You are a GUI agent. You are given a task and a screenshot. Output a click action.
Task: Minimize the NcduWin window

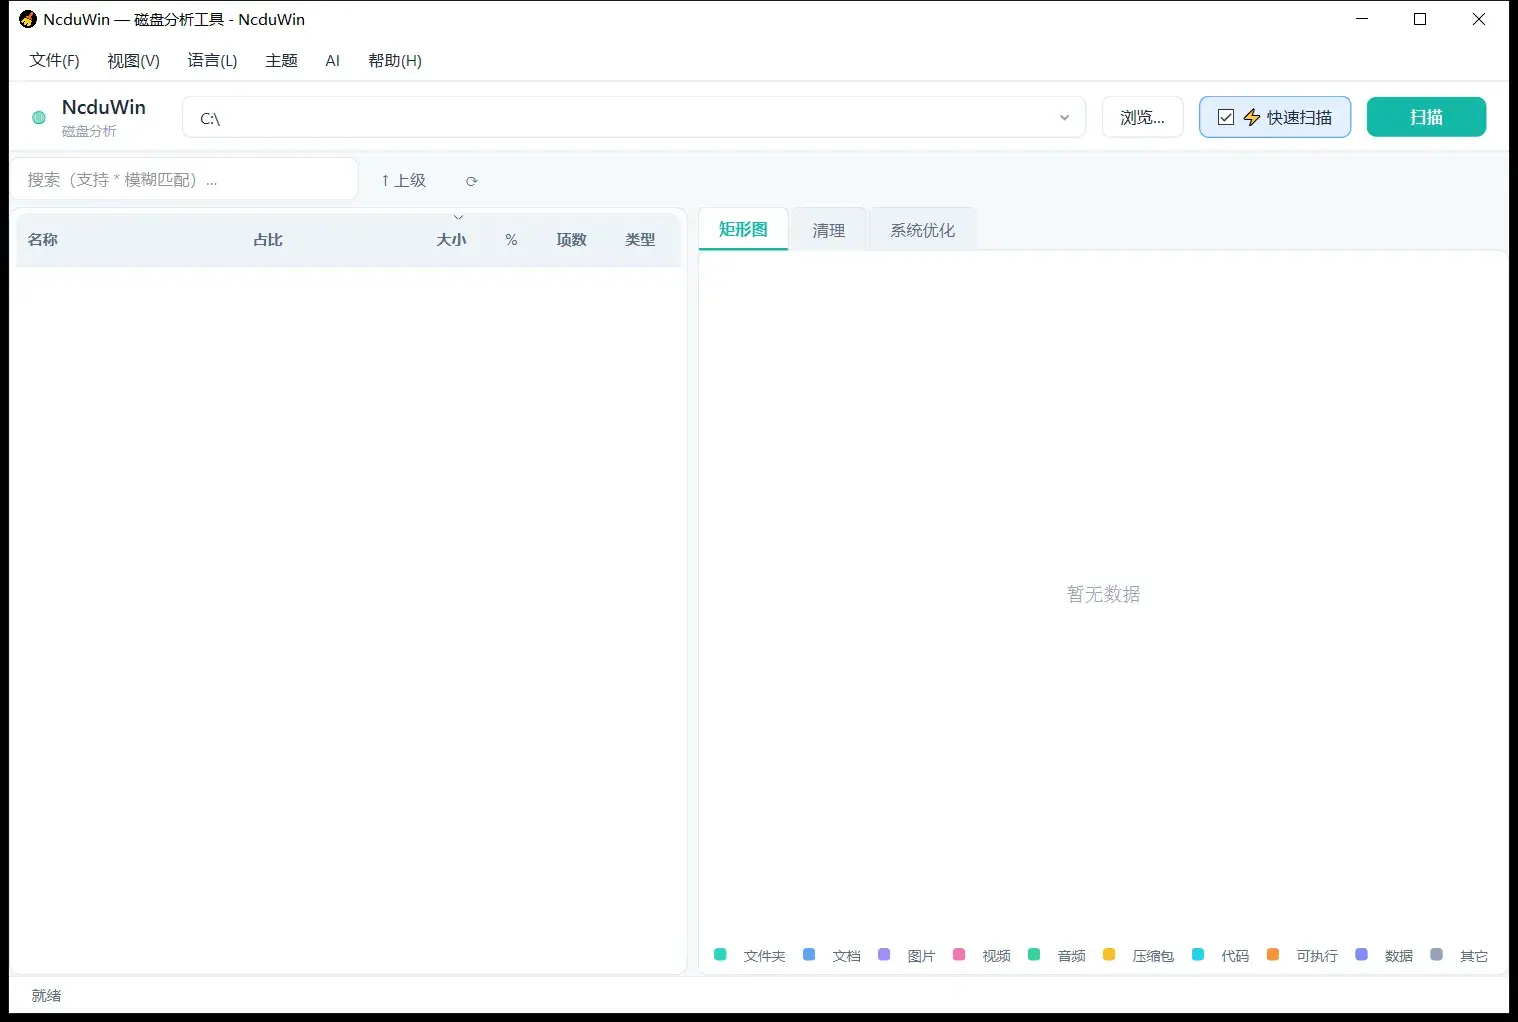coord(1362,19)
